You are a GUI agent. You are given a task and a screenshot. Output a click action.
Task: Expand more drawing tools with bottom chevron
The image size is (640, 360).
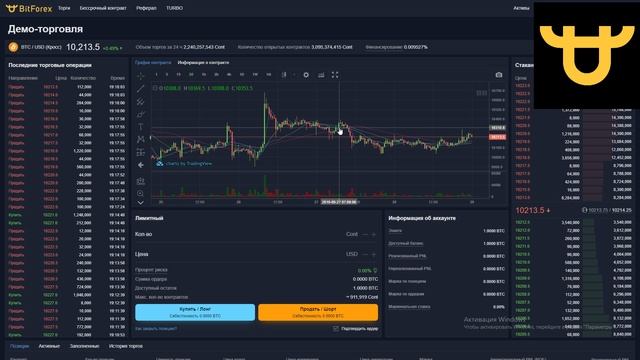pos(140,202)
